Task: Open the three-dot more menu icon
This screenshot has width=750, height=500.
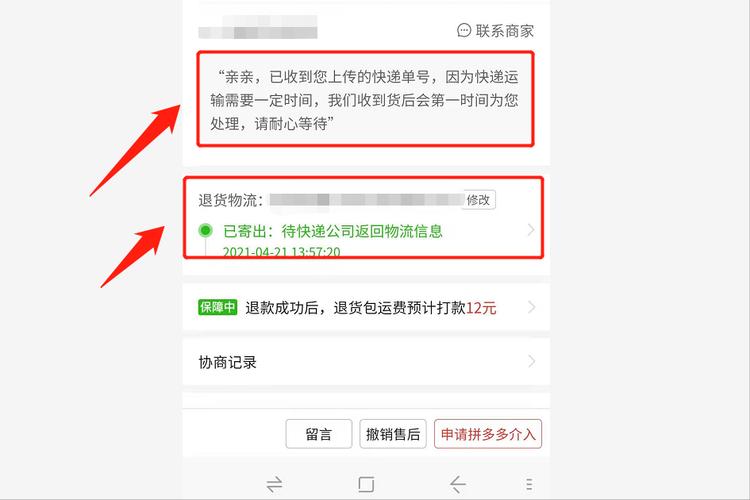Action: tap(529, 484)
